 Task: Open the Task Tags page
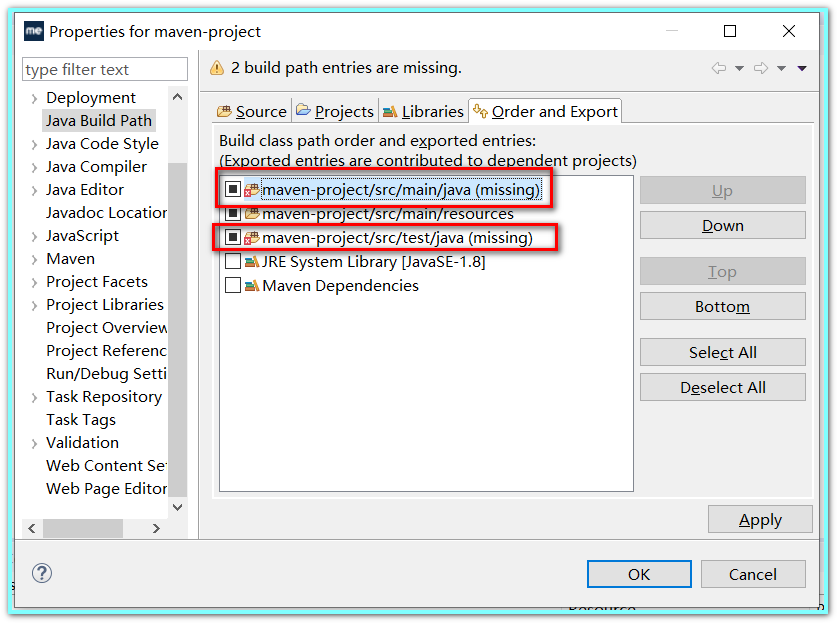click(81, 420)
